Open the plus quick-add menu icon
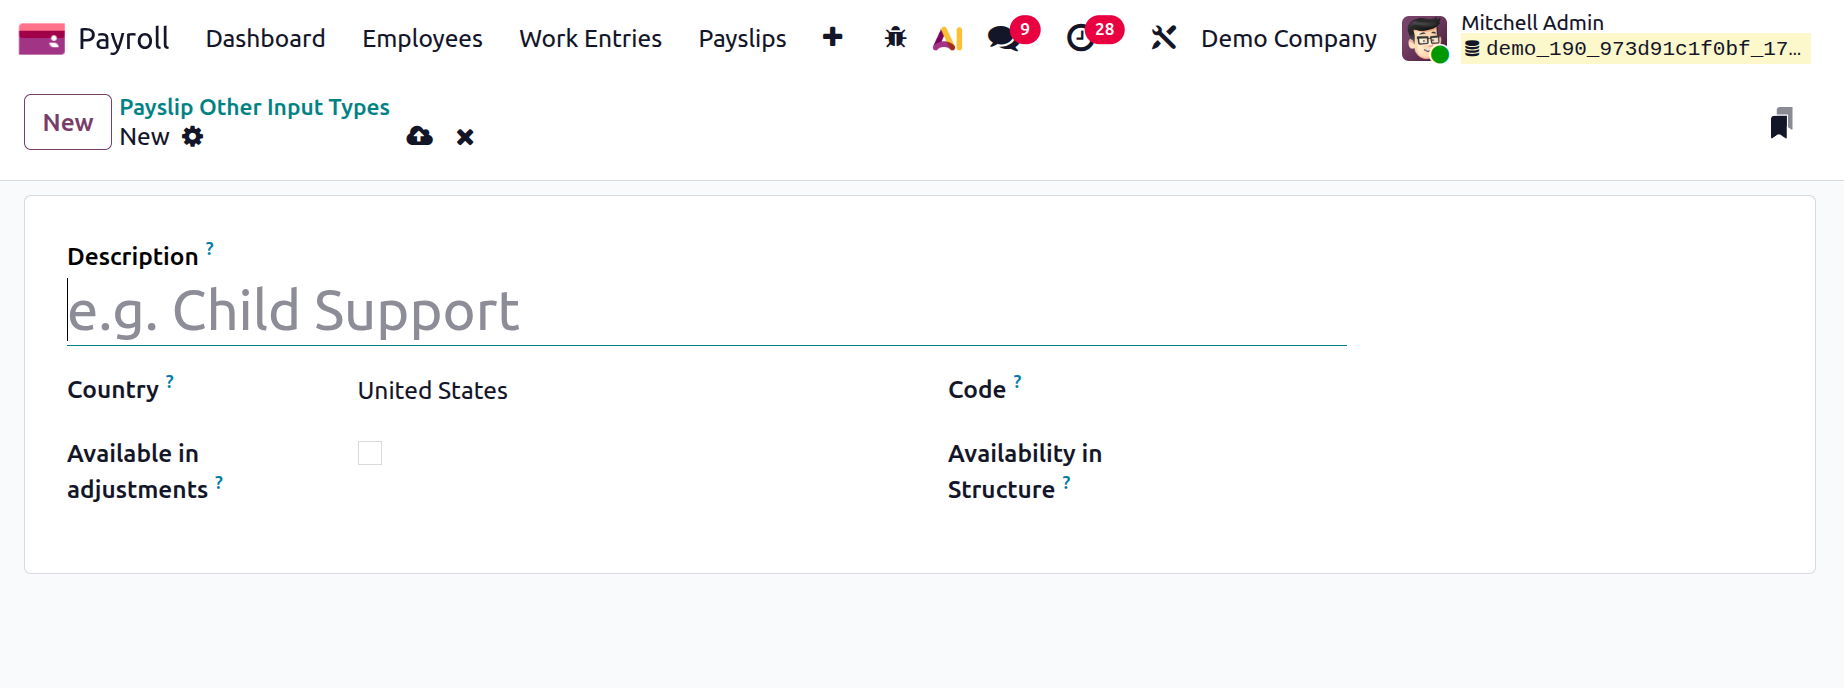 (832, 38)
